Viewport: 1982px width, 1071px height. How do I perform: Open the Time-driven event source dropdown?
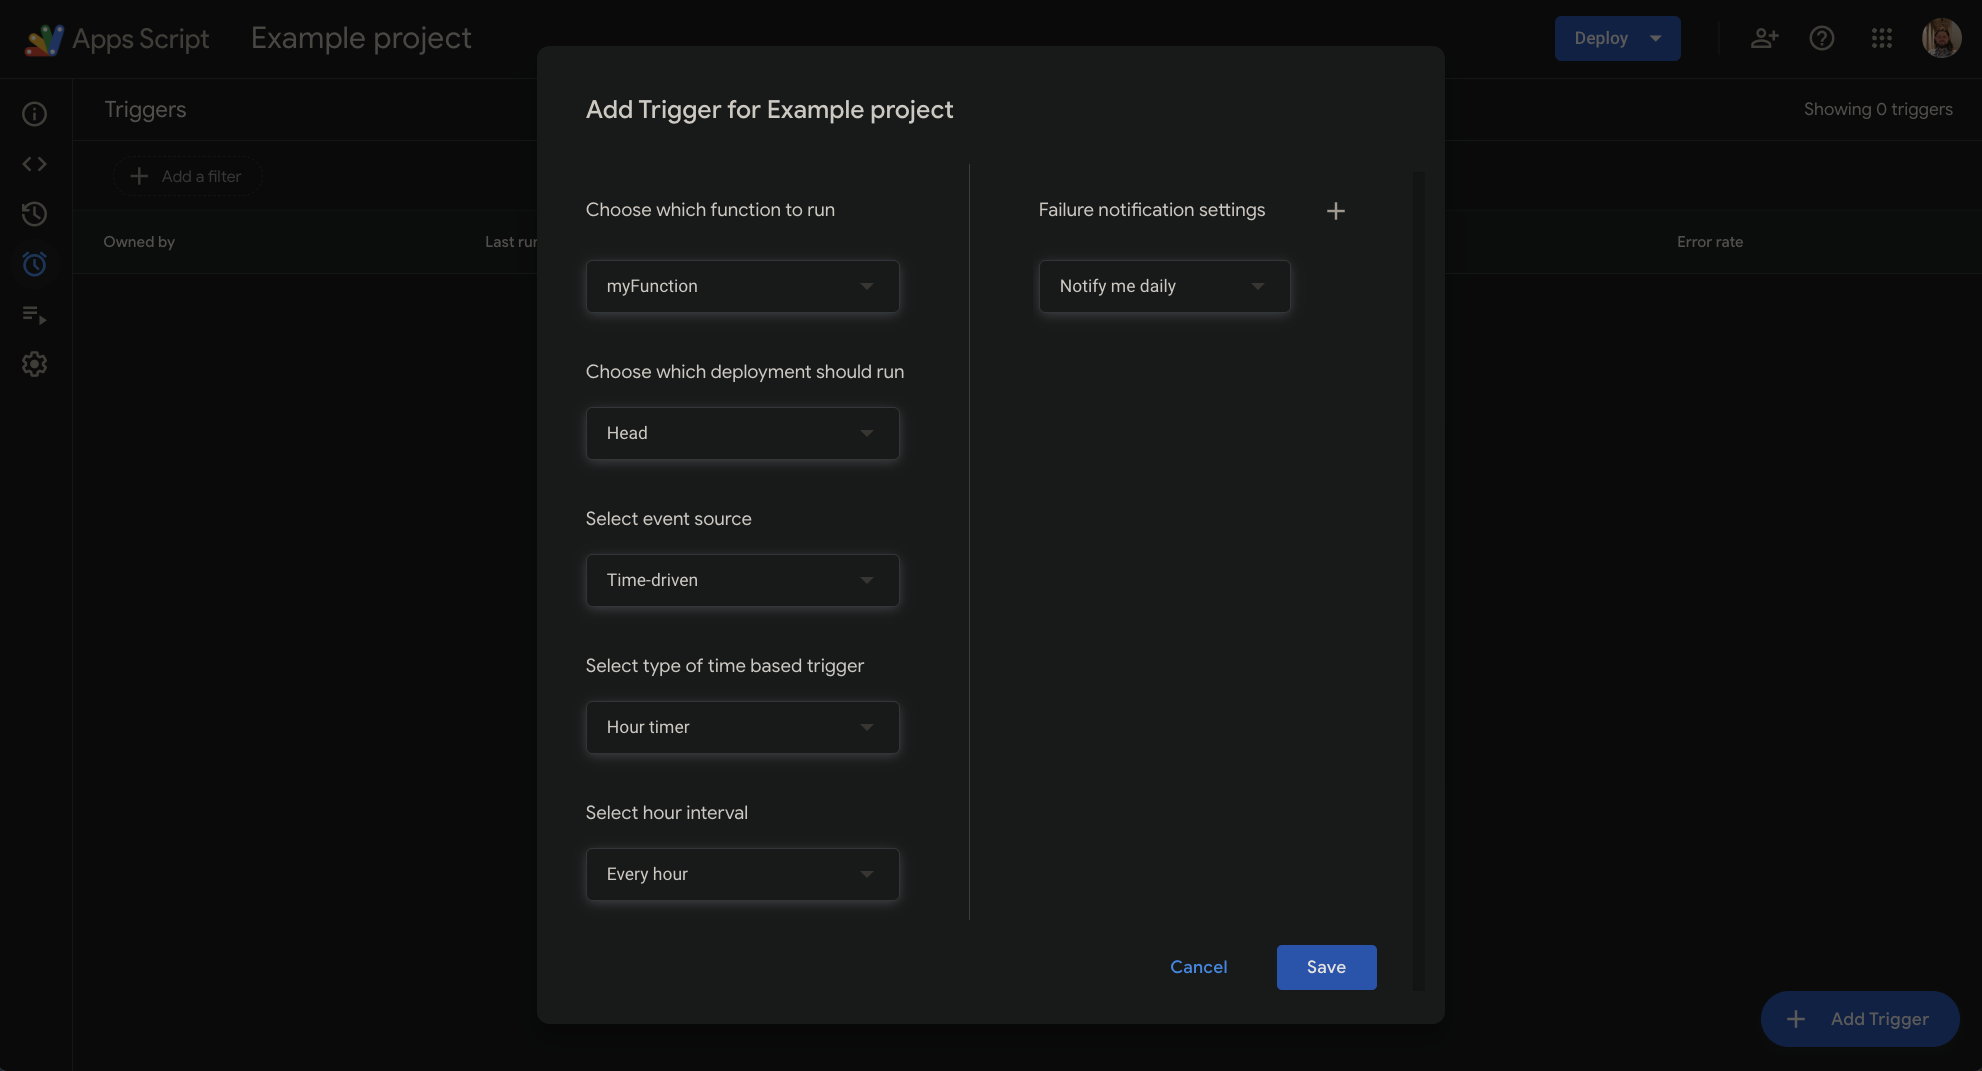coord(742,580)
